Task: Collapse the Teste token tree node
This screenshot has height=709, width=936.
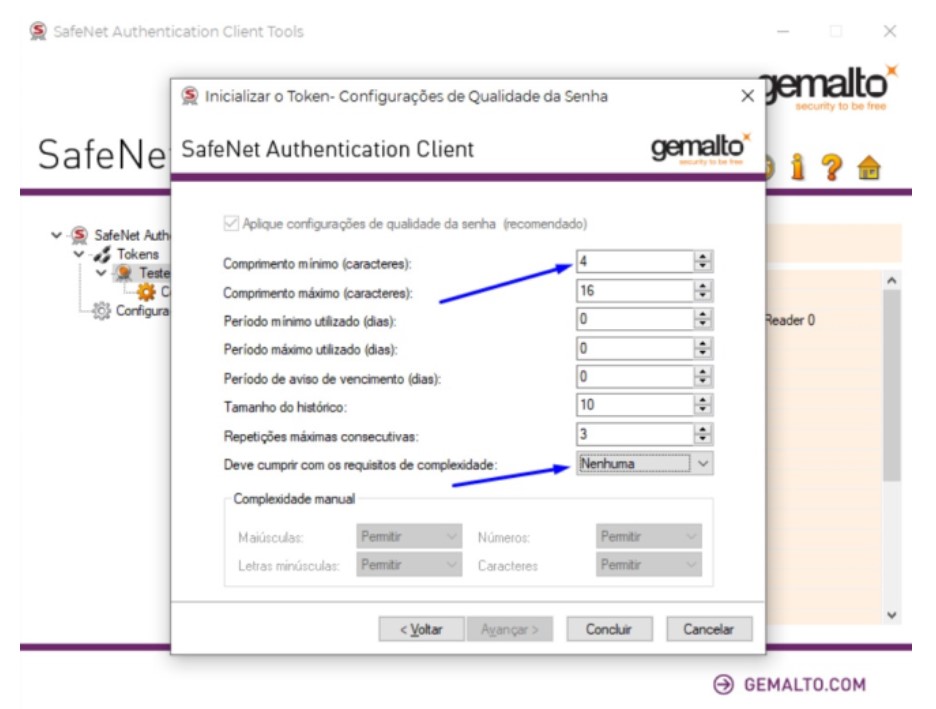Action: pos(101,273)
